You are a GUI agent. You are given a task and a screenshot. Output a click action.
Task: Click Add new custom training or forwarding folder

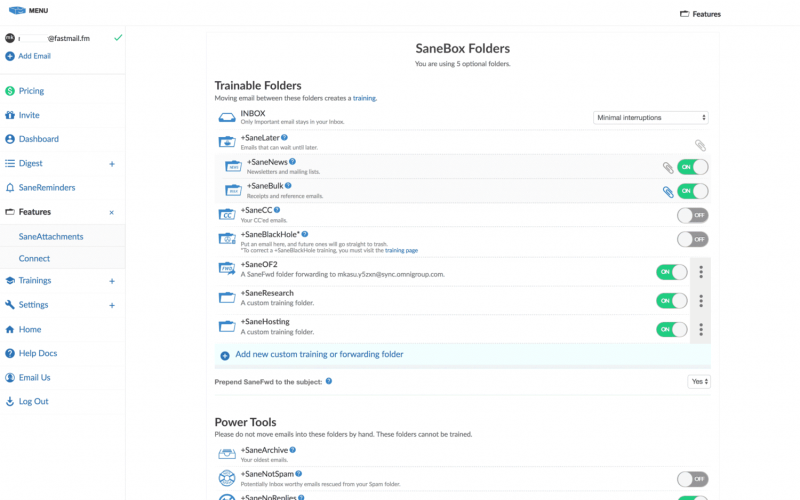click(x=319, y=354)
